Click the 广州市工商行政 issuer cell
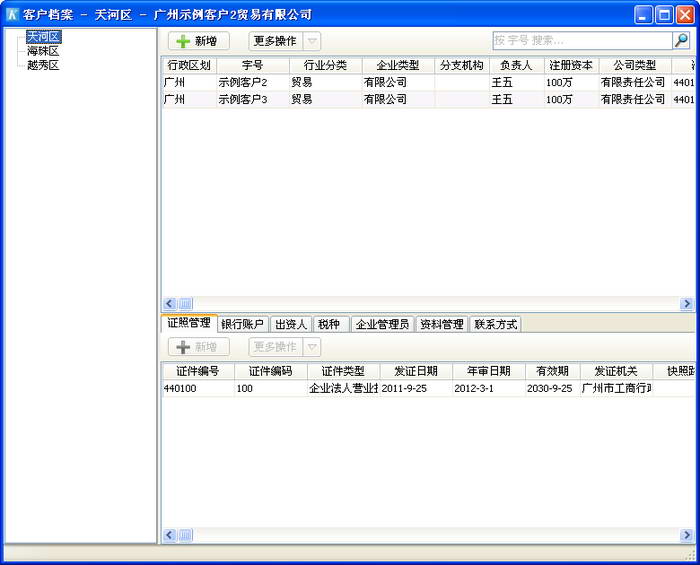This screenshot has width=700, height=565. (x=616, y=388)
